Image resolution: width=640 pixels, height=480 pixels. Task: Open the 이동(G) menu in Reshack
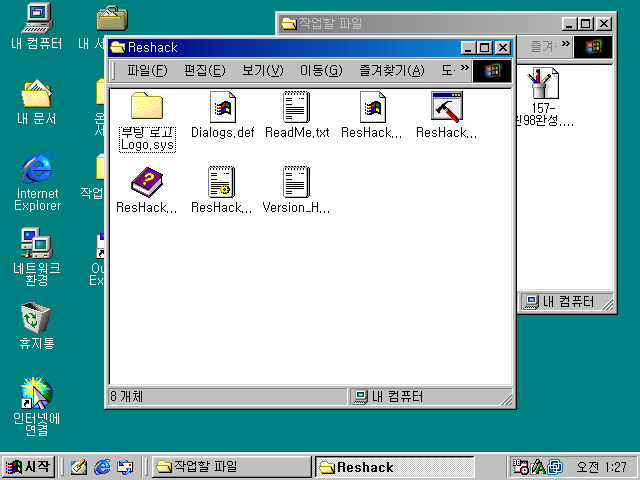pos(321,71)
